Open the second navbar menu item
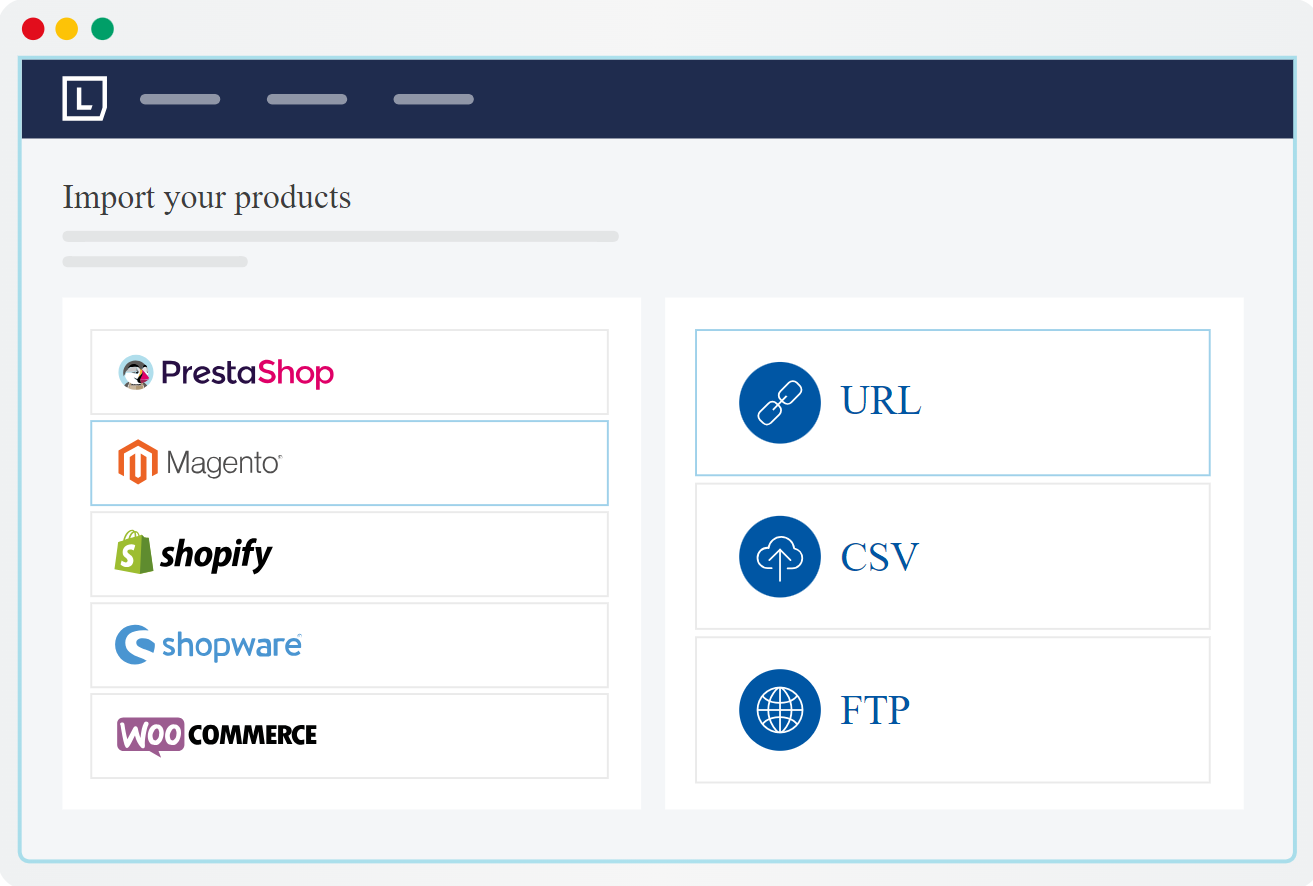Image resolution: width=1313 pixels, height=886 pixels. (307, 99)
